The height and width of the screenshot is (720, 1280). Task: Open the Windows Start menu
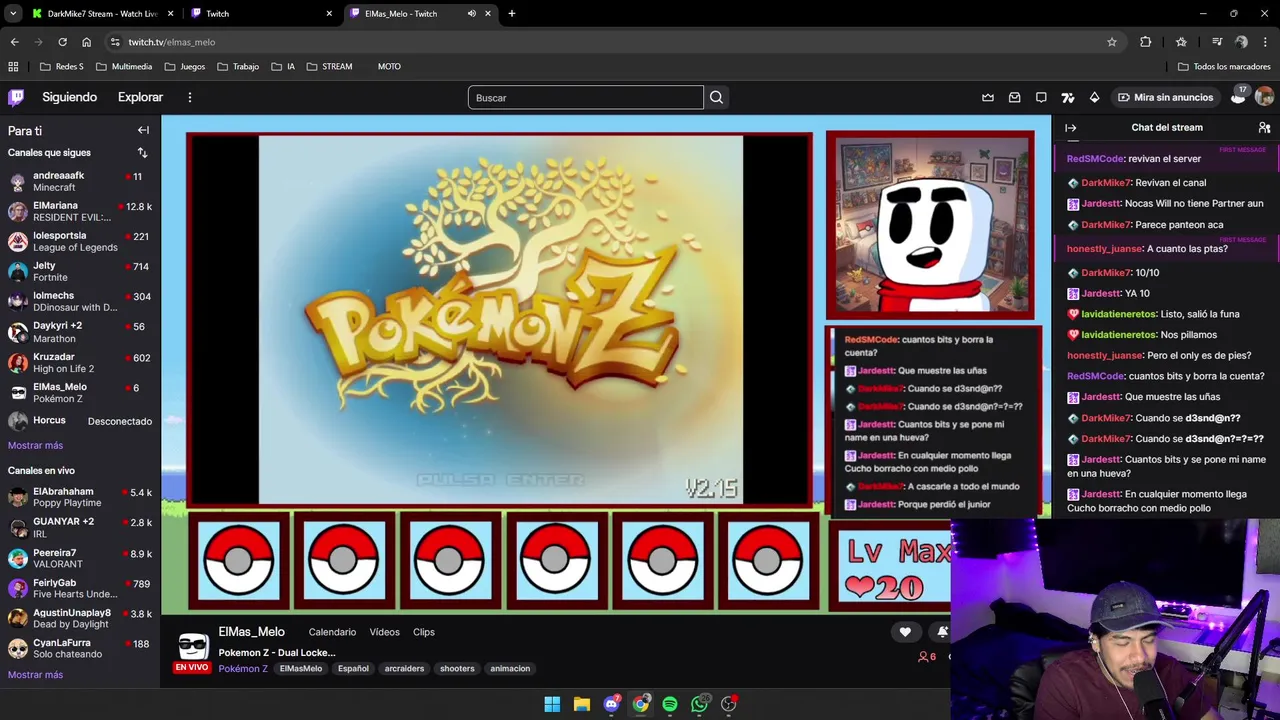[x=552, y=704]
